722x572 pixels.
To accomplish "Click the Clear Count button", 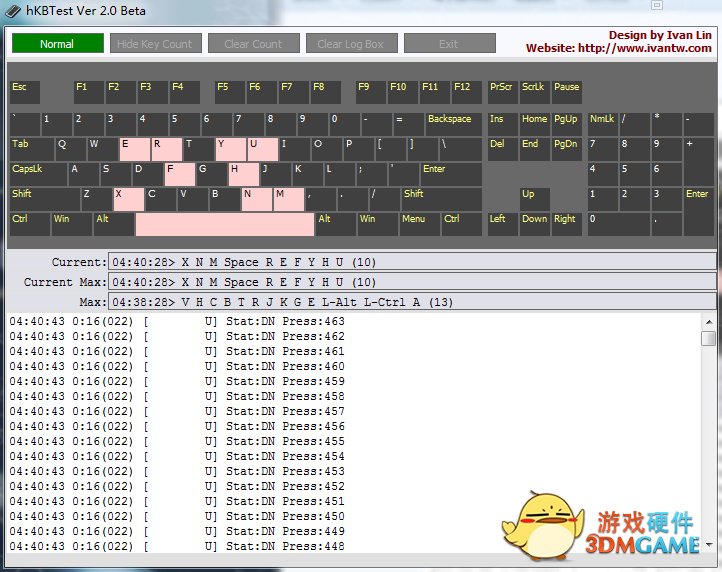I will coord(254,43).
